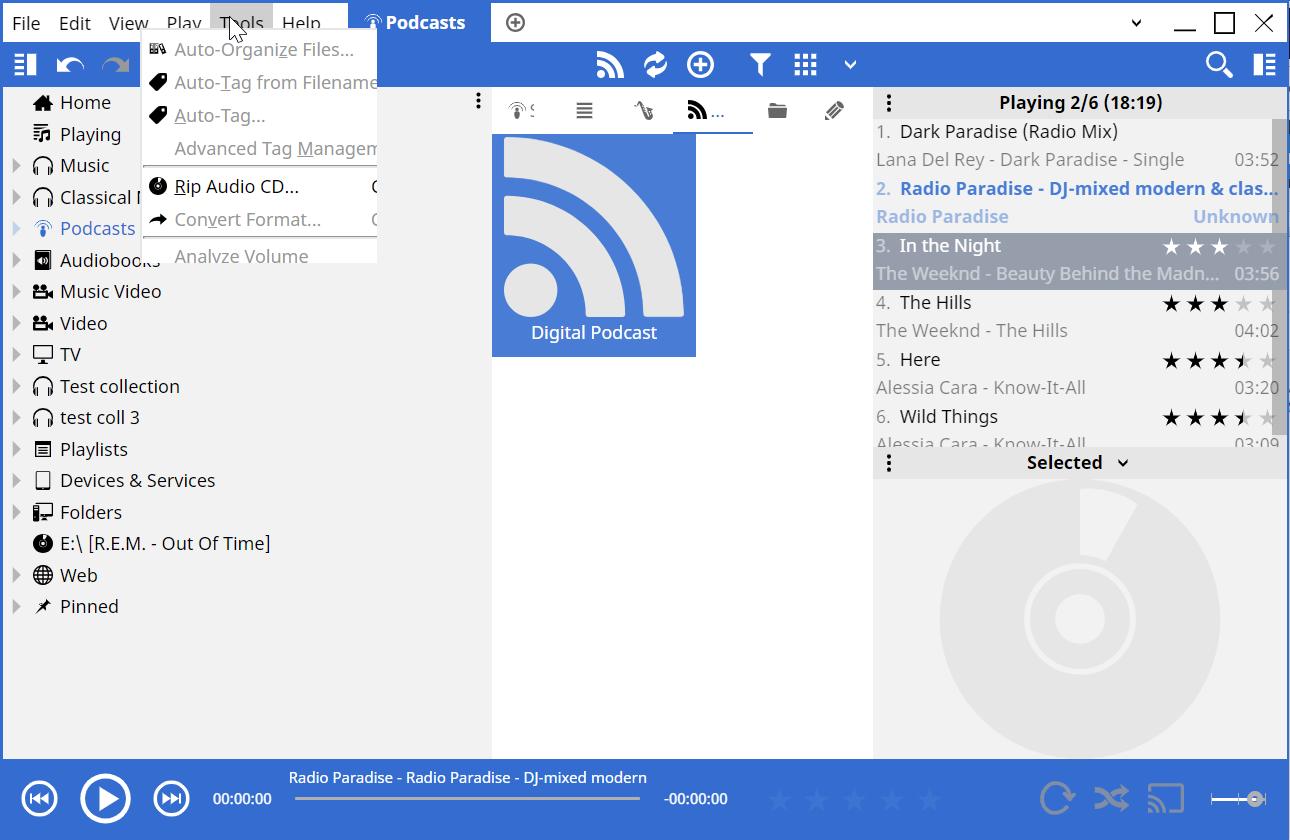
Task: Toggle repeat playback mode
Action: click(1056, 798)
